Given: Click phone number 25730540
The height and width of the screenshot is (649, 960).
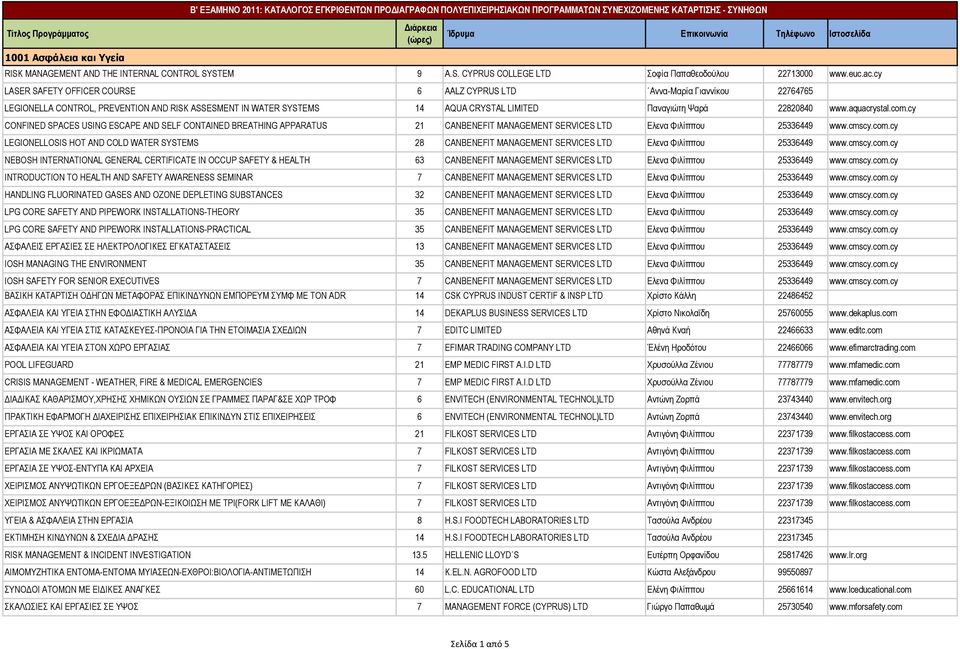Looking at the screenshot, I should [795, 607].
